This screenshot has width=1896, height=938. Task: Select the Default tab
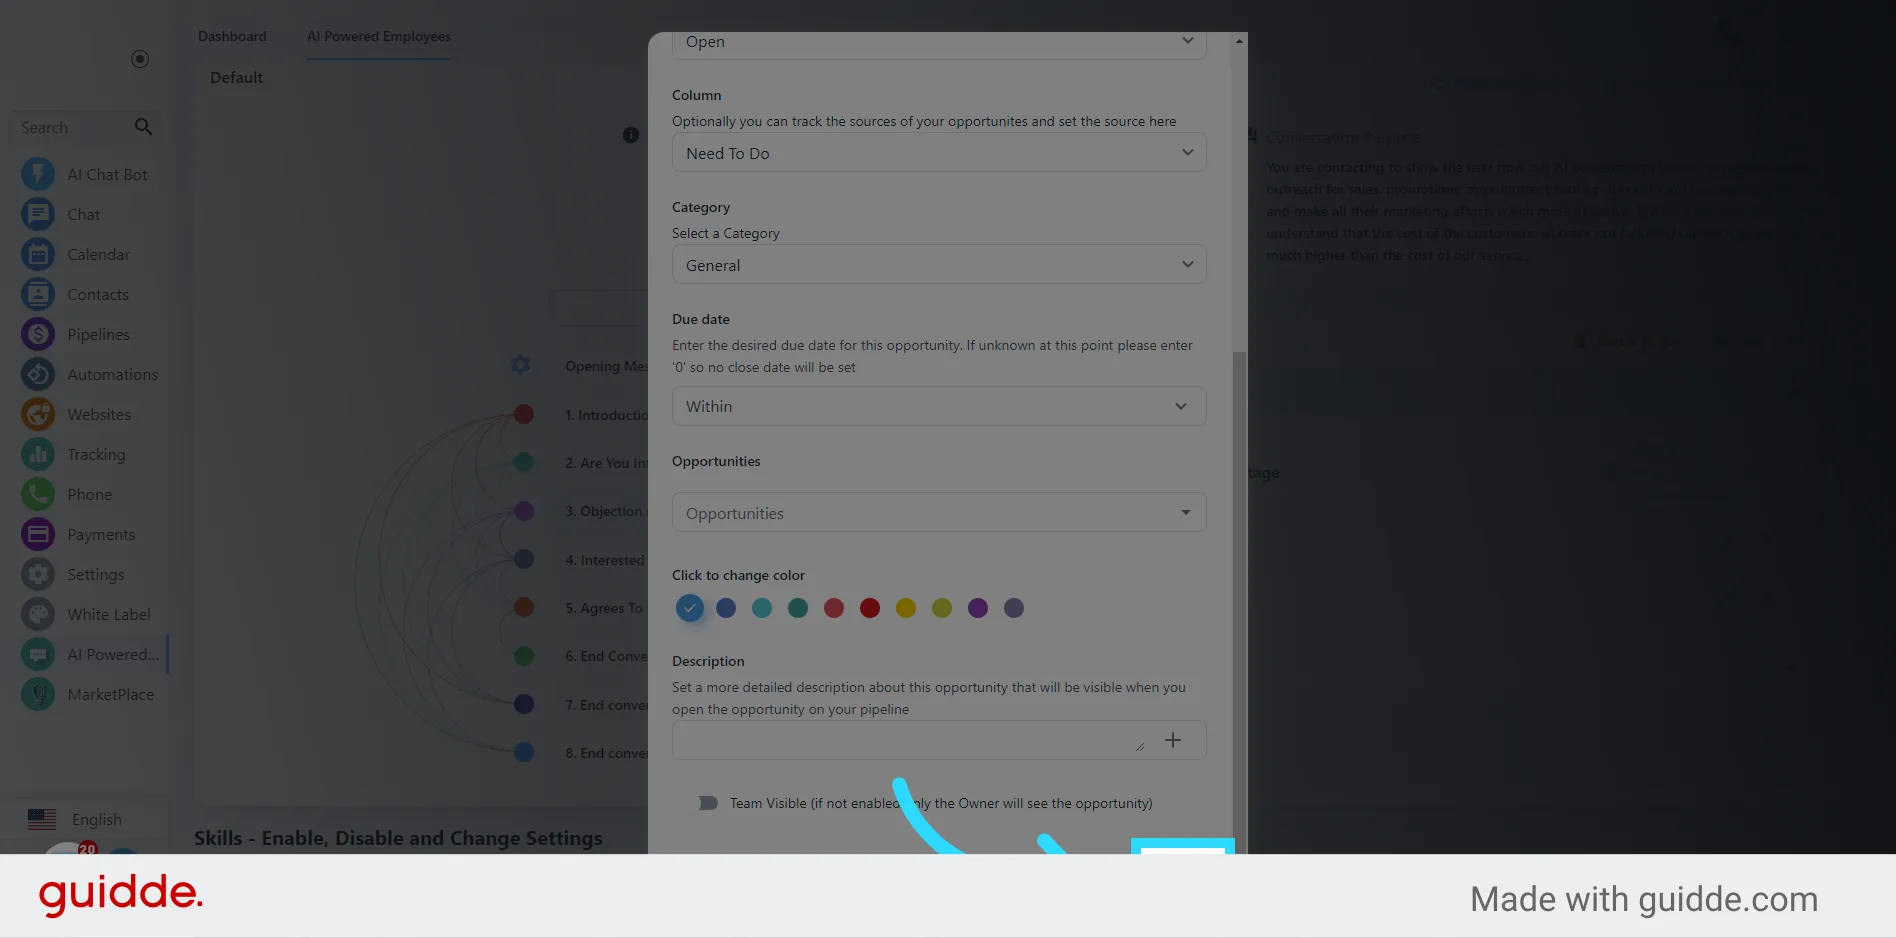coord(236,78)
